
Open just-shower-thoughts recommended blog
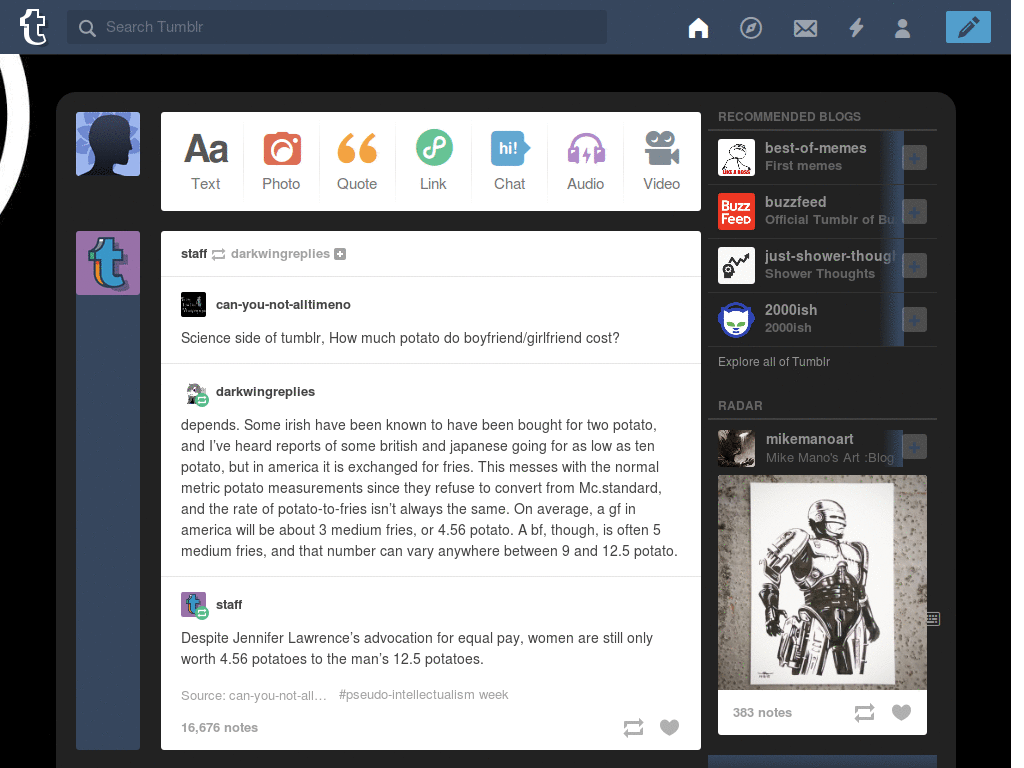pos(830,256)
